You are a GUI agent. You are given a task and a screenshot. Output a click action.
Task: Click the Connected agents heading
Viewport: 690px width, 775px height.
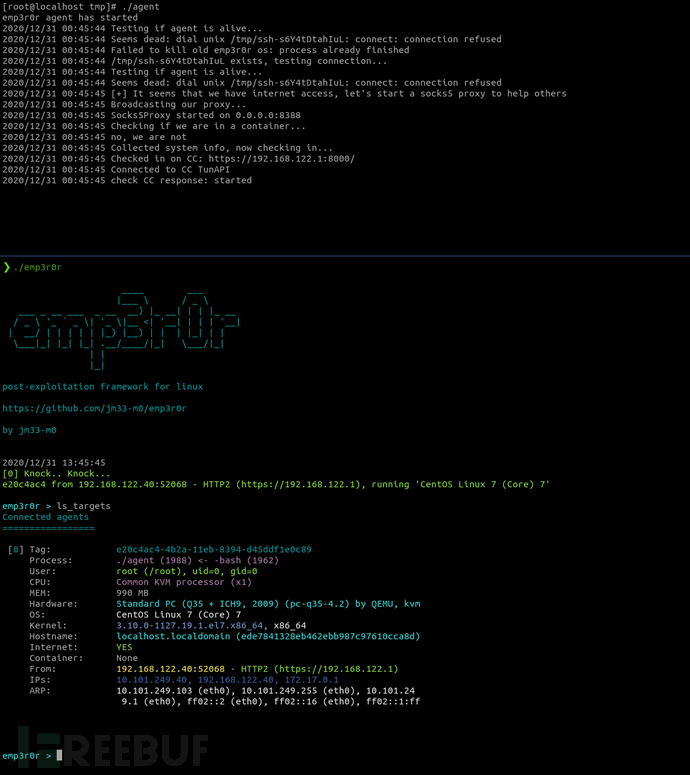[45, 517]
